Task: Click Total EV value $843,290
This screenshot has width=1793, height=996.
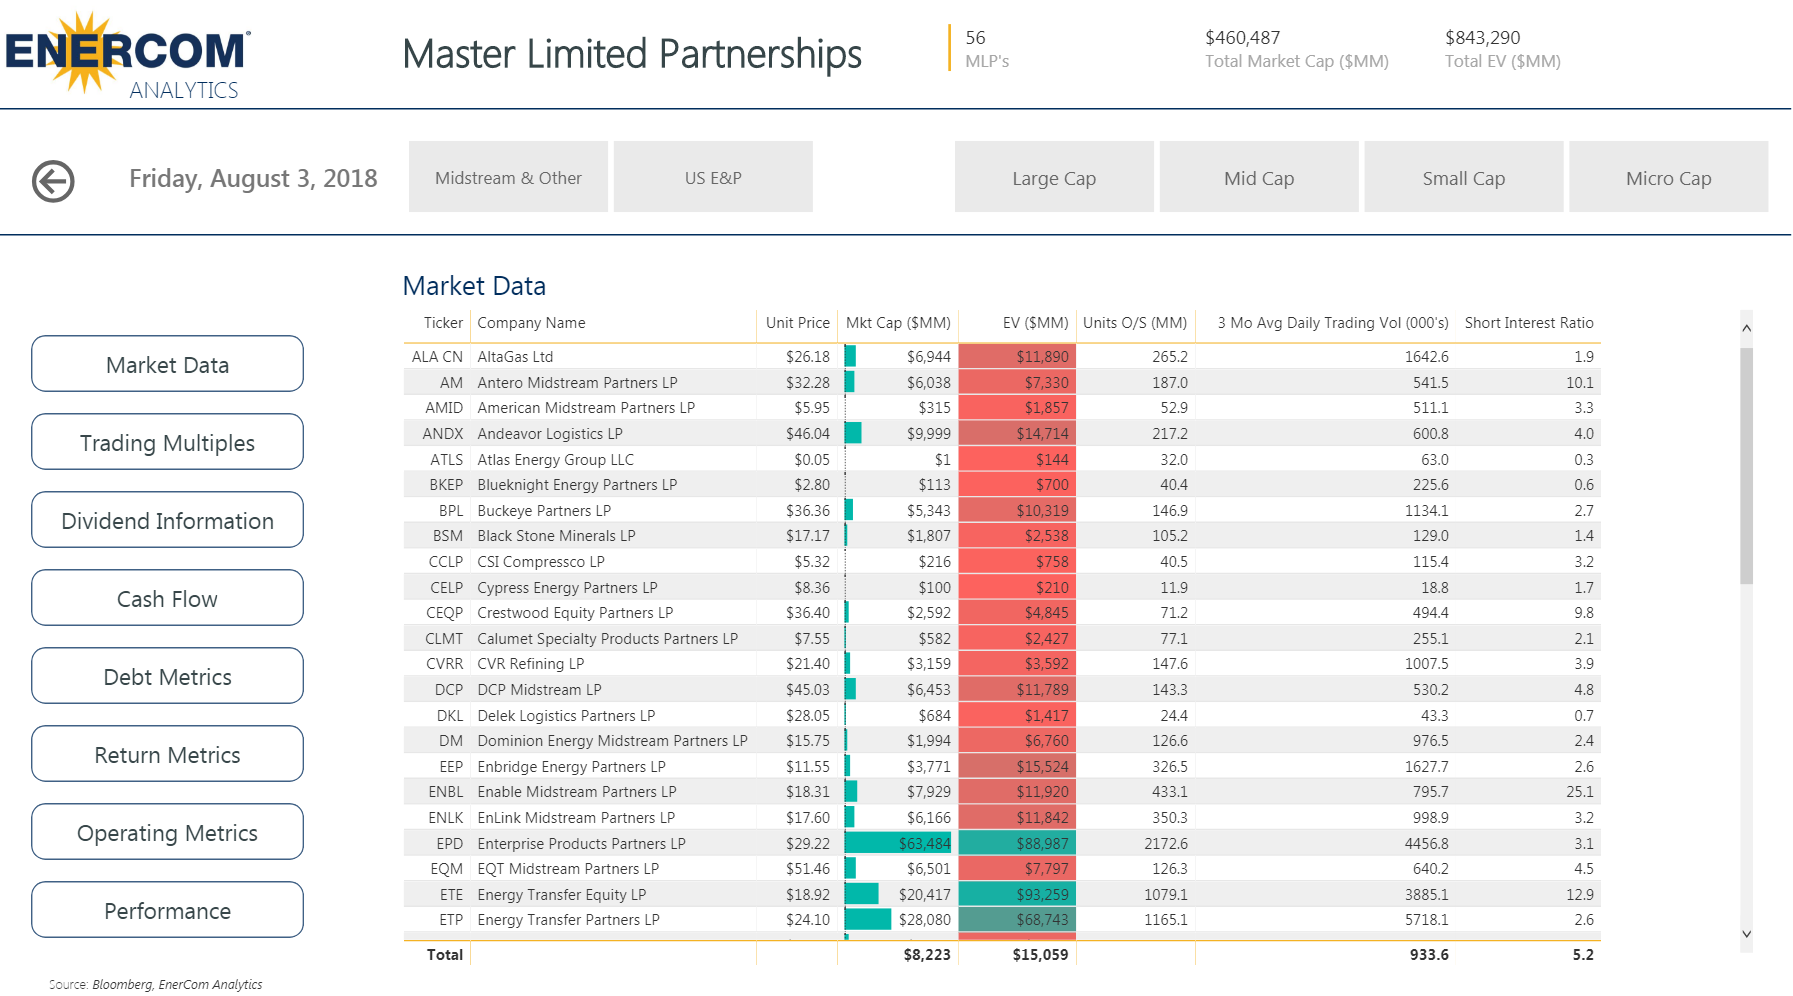Action: click(1482, 37)
